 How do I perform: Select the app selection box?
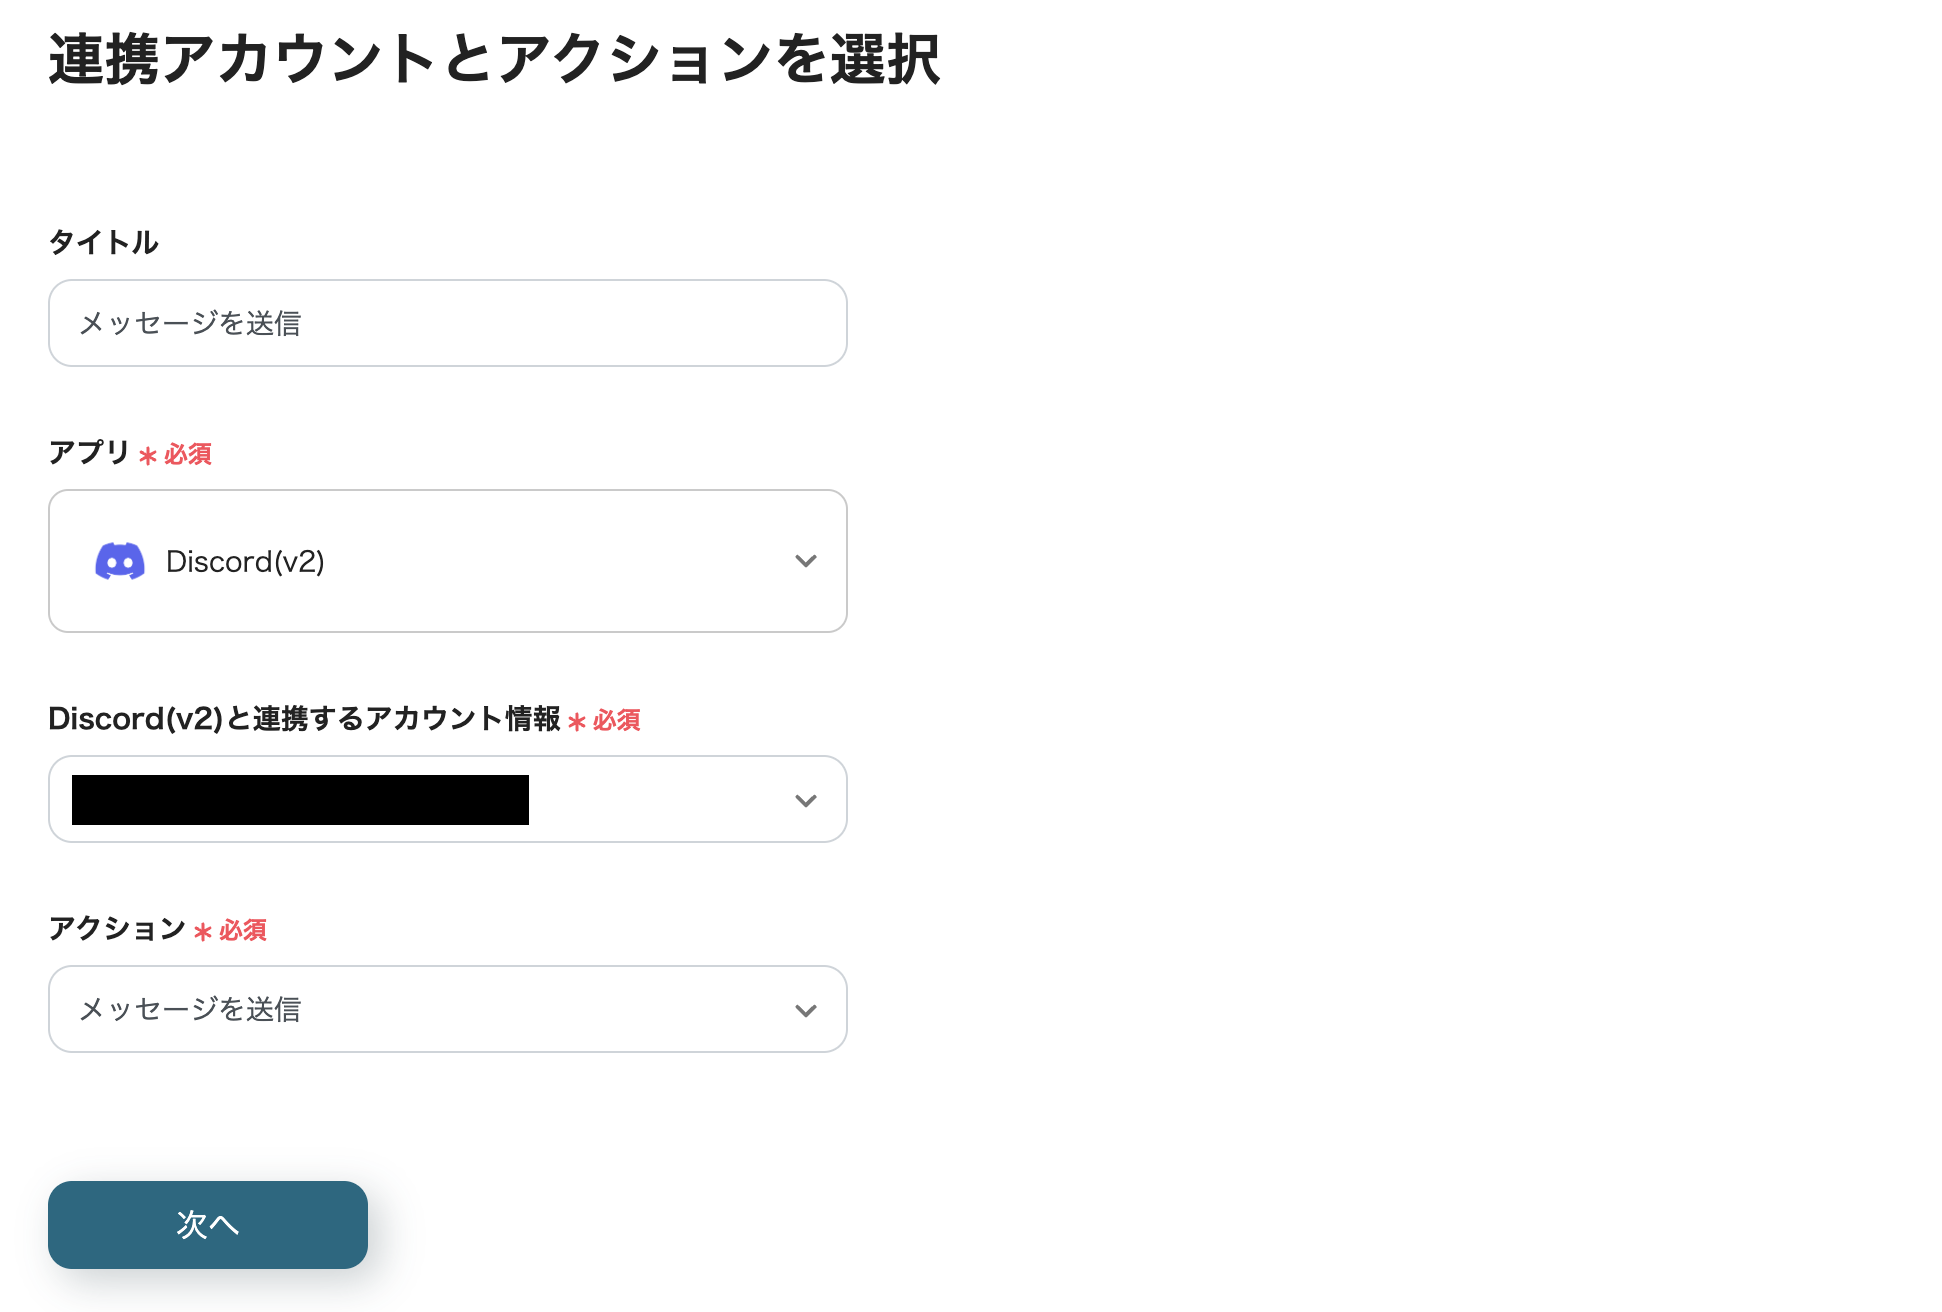click(447, 561)
